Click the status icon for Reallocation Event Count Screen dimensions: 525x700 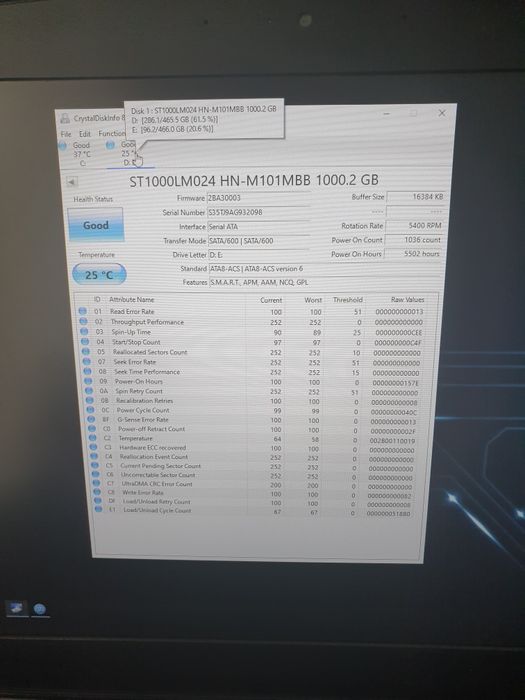tap(94, 456)
